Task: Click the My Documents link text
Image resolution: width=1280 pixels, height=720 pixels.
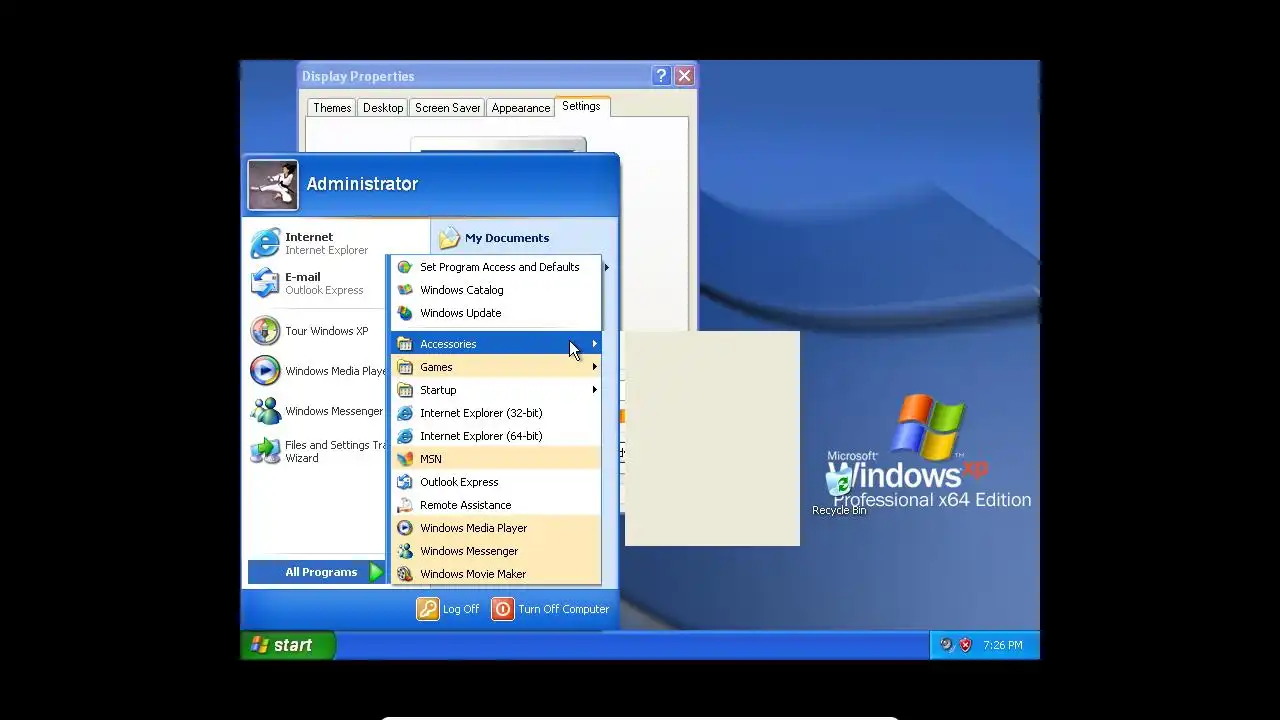Action: coord(507,238)
